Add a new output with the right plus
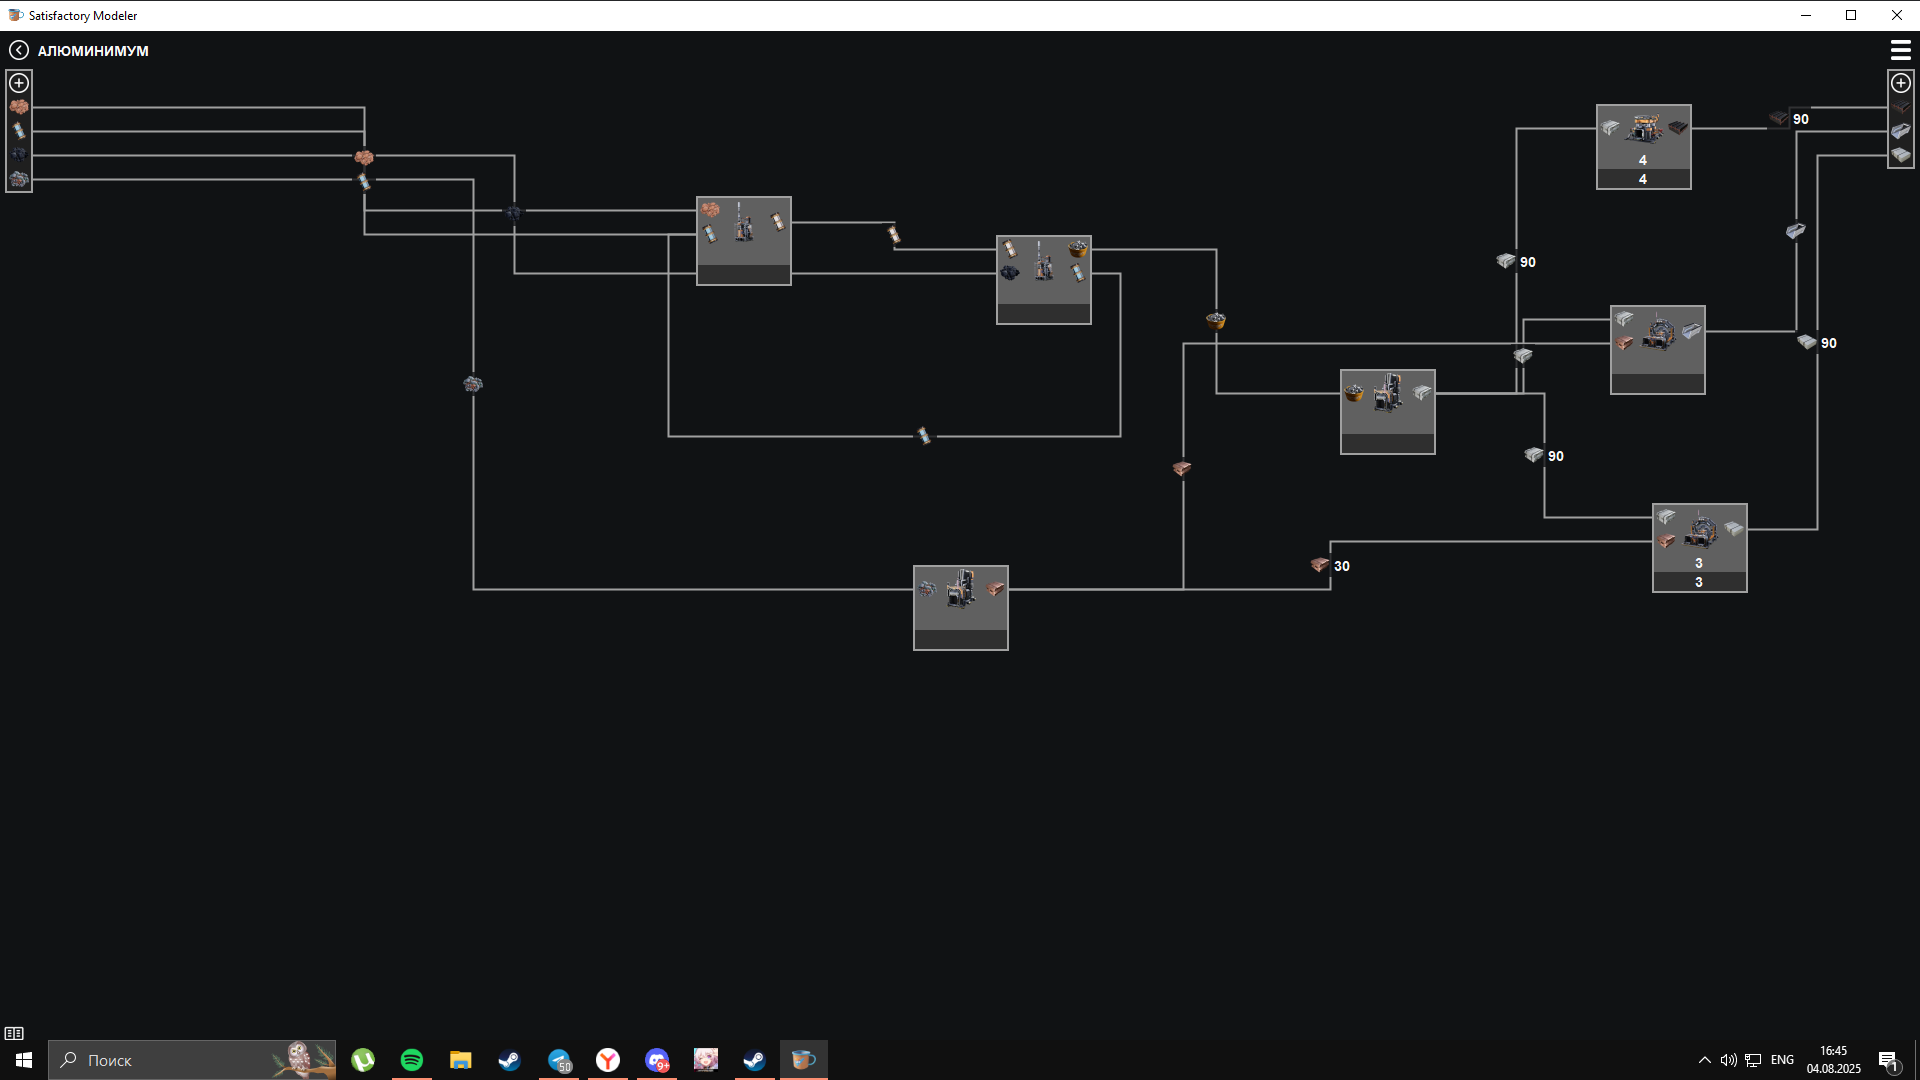Image resolution: width=1920 pixels, height=1080 pixels. pos(1901,83)
